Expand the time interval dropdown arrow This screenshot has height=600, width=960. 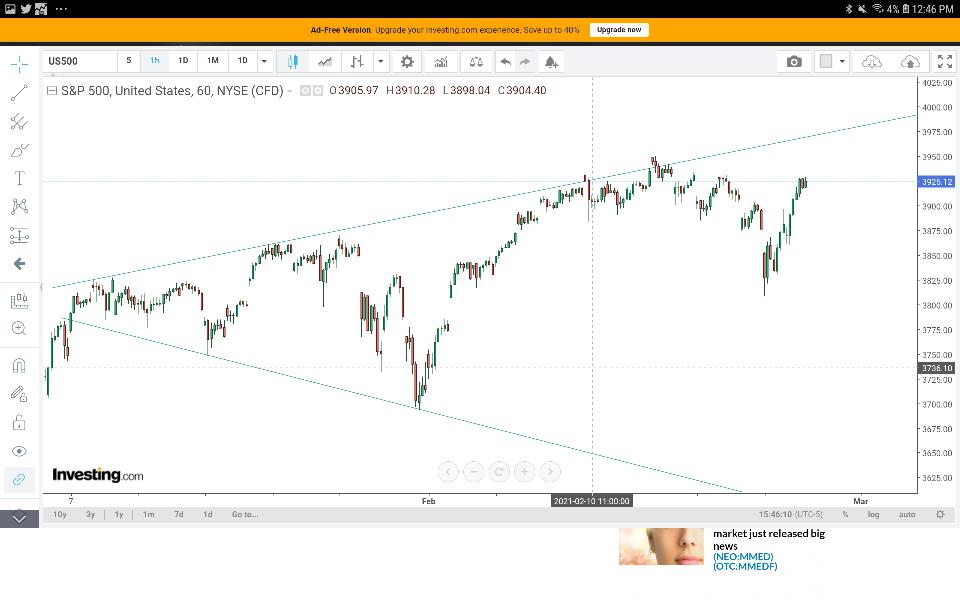pos(264,61)
